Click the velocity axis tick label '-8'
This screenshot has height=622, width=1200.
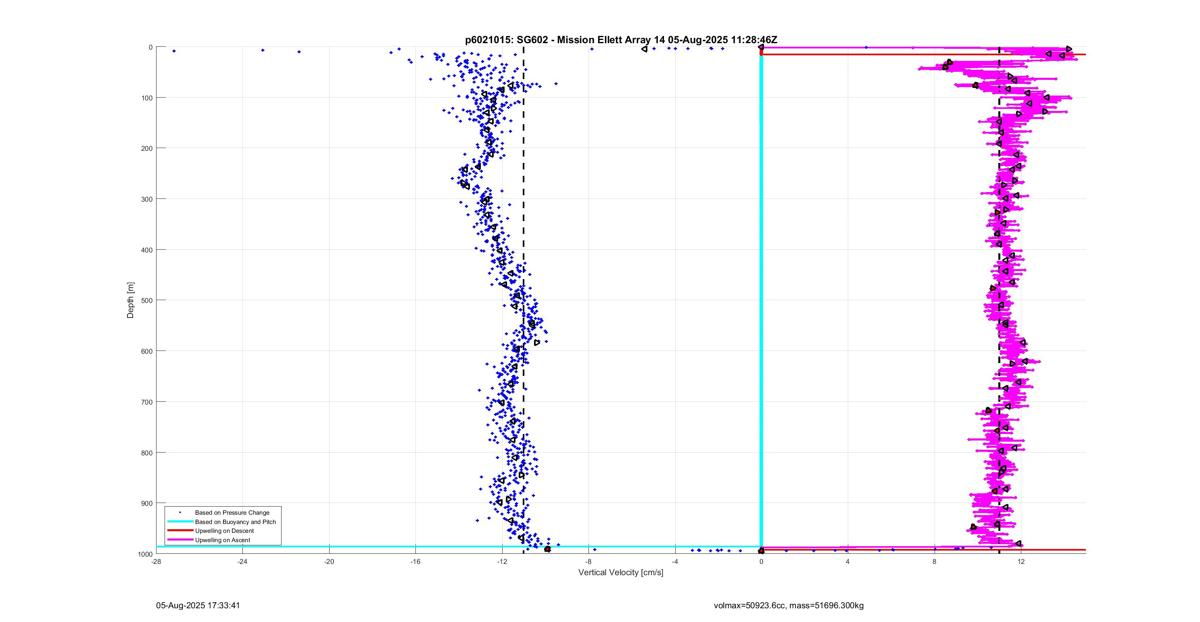click(x=588, y=562)
